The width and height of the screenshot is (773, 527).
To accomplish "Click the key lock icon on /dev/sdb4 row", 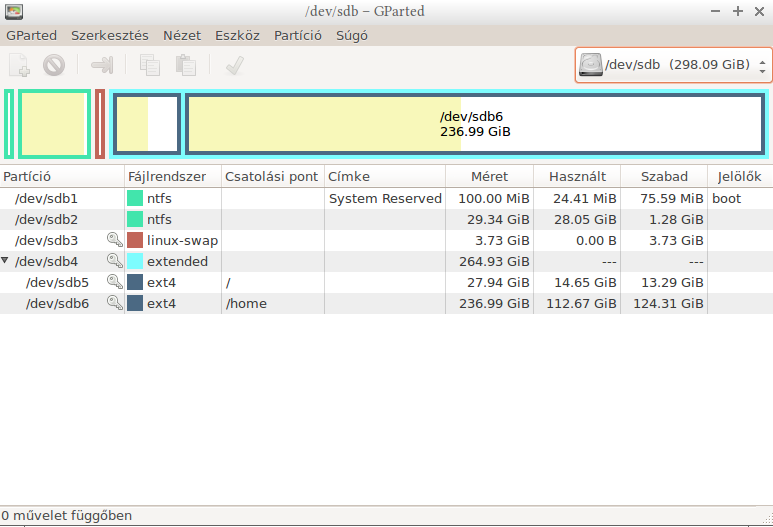I will (114, 261).
